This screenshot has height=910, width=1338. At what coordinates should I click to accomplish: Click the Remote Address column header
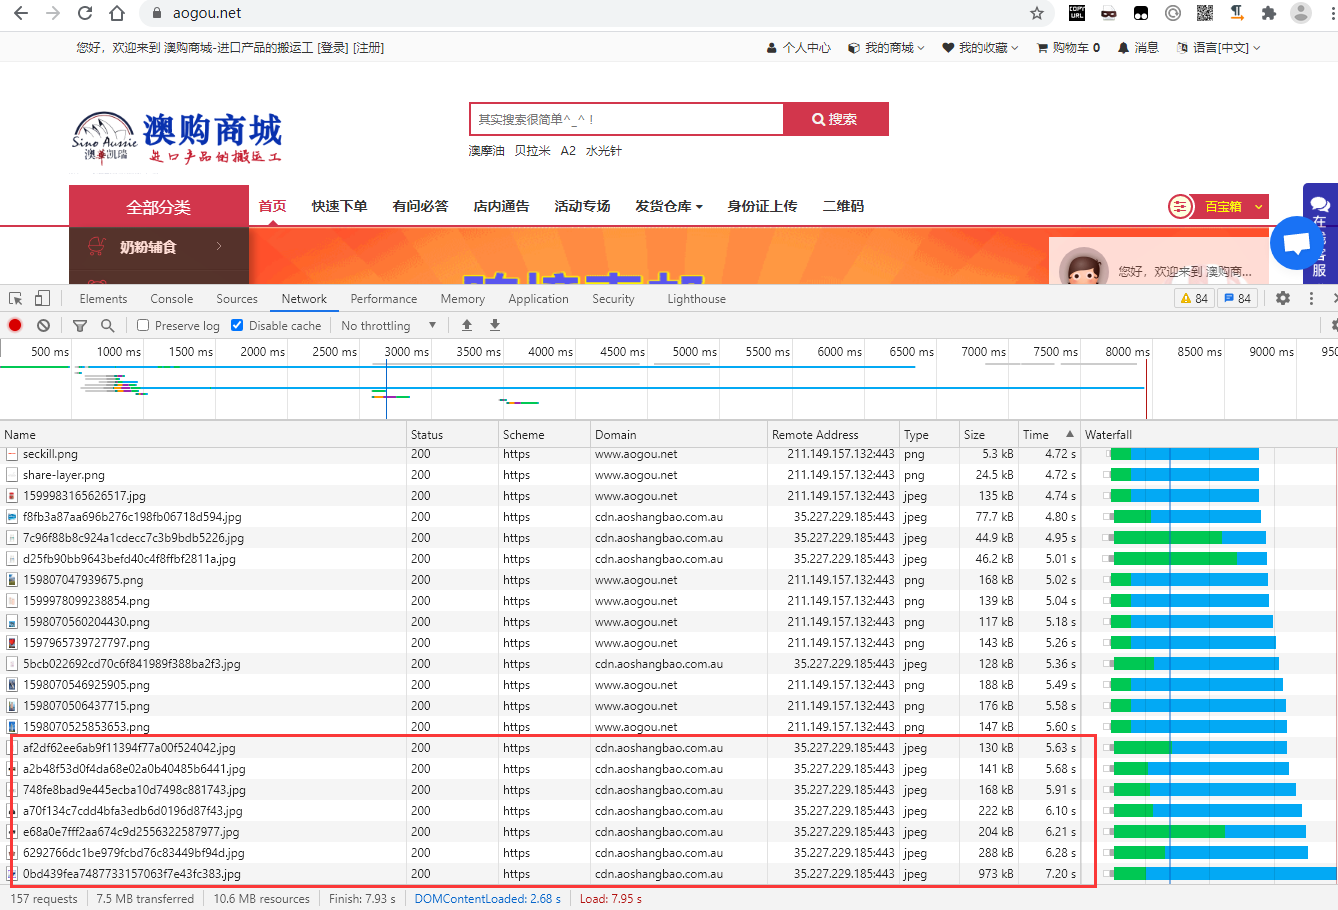tap(833, 434)
